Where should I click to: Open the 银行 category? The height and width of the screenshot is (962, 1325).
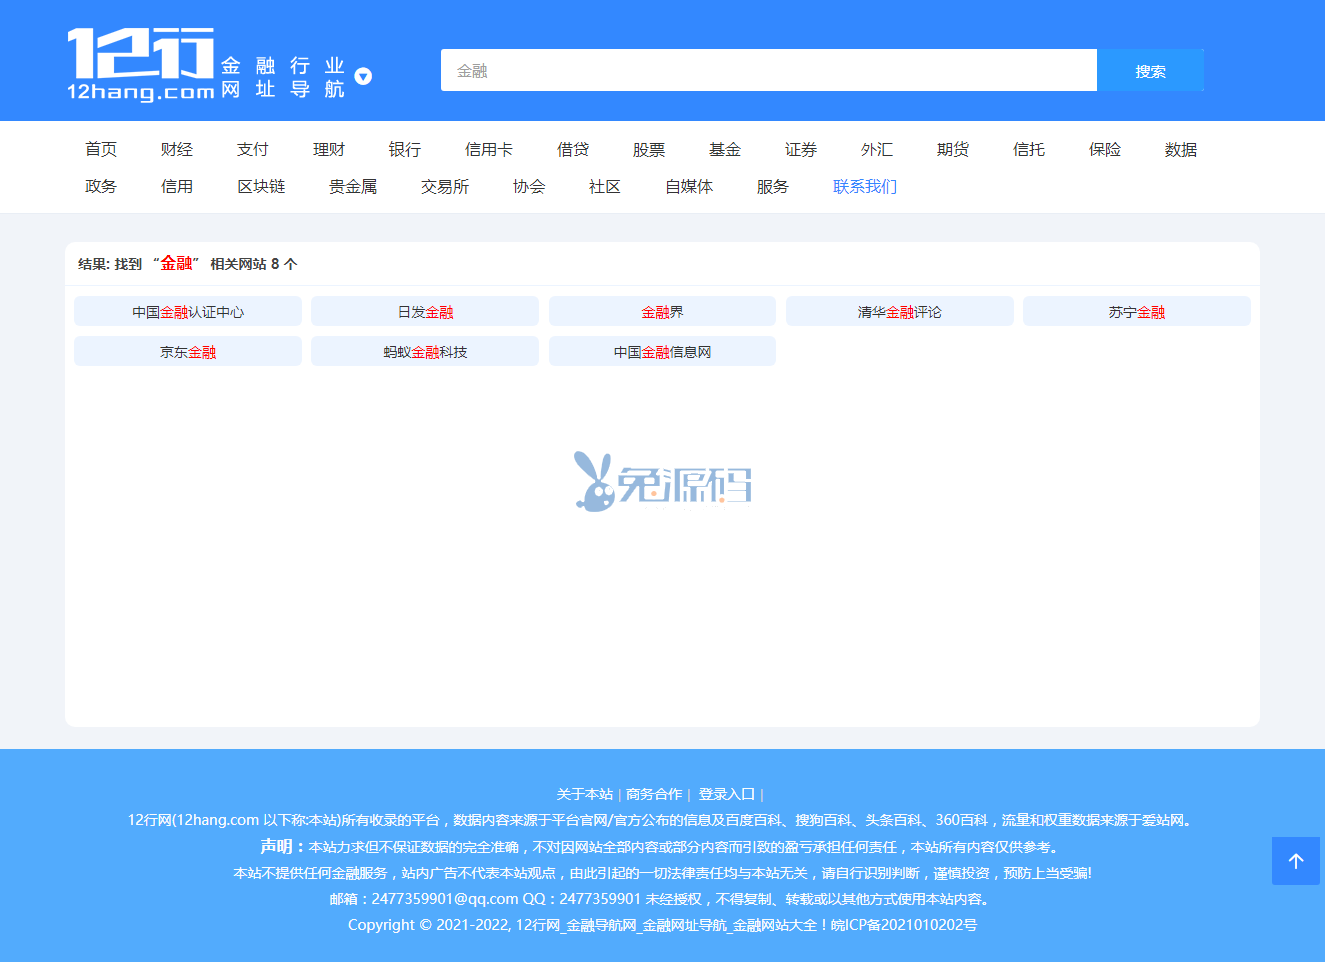pyautogui.click(x=405, y=149)
